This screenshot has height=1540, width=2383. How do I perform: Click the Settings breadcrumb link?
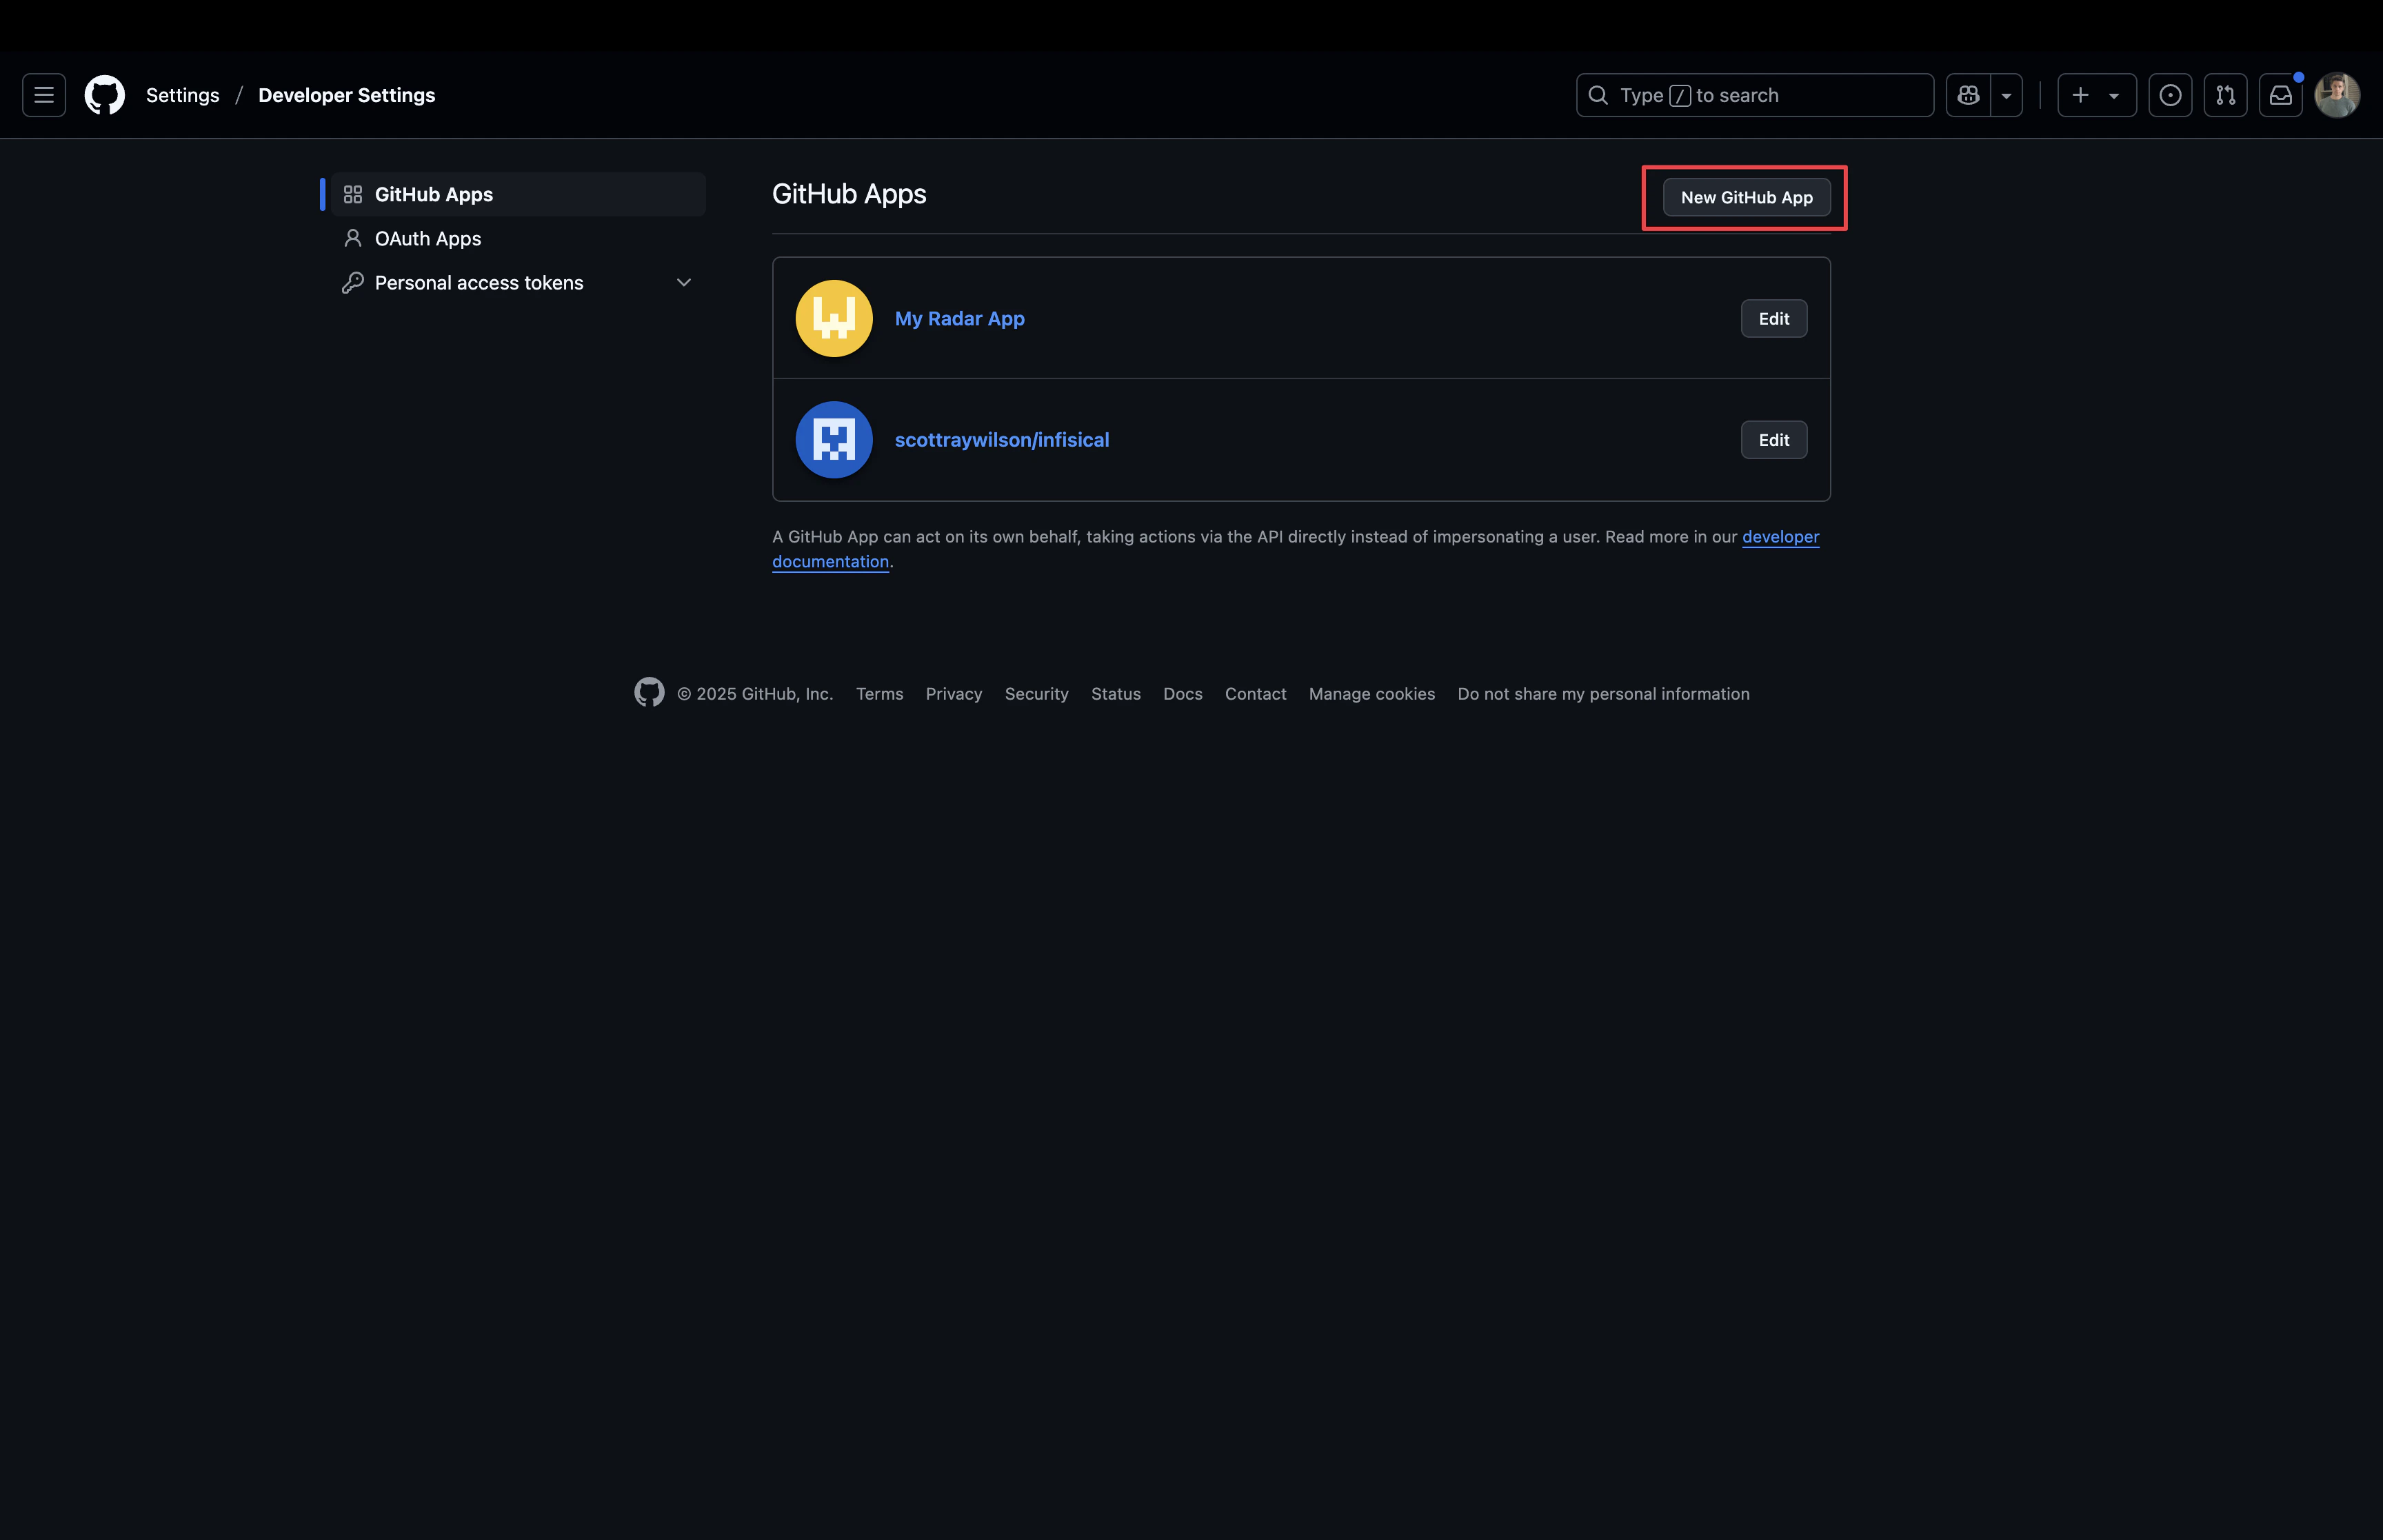(x=182, y=95)
